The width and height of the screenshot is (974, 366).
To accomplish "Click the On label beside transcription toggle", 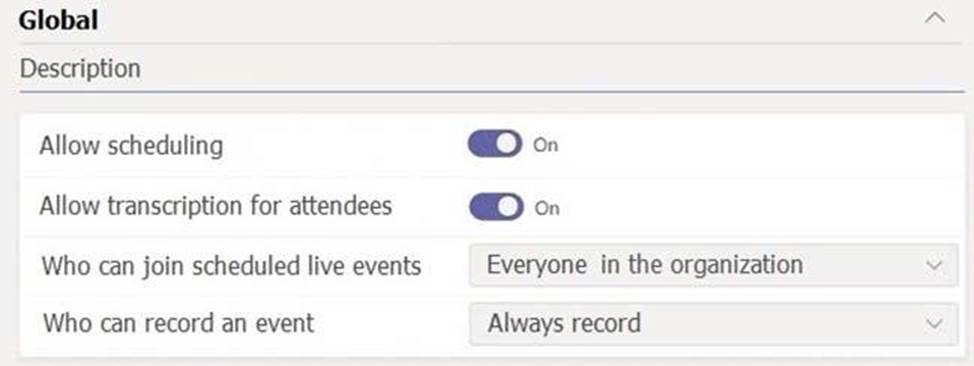I will (547, 208).
